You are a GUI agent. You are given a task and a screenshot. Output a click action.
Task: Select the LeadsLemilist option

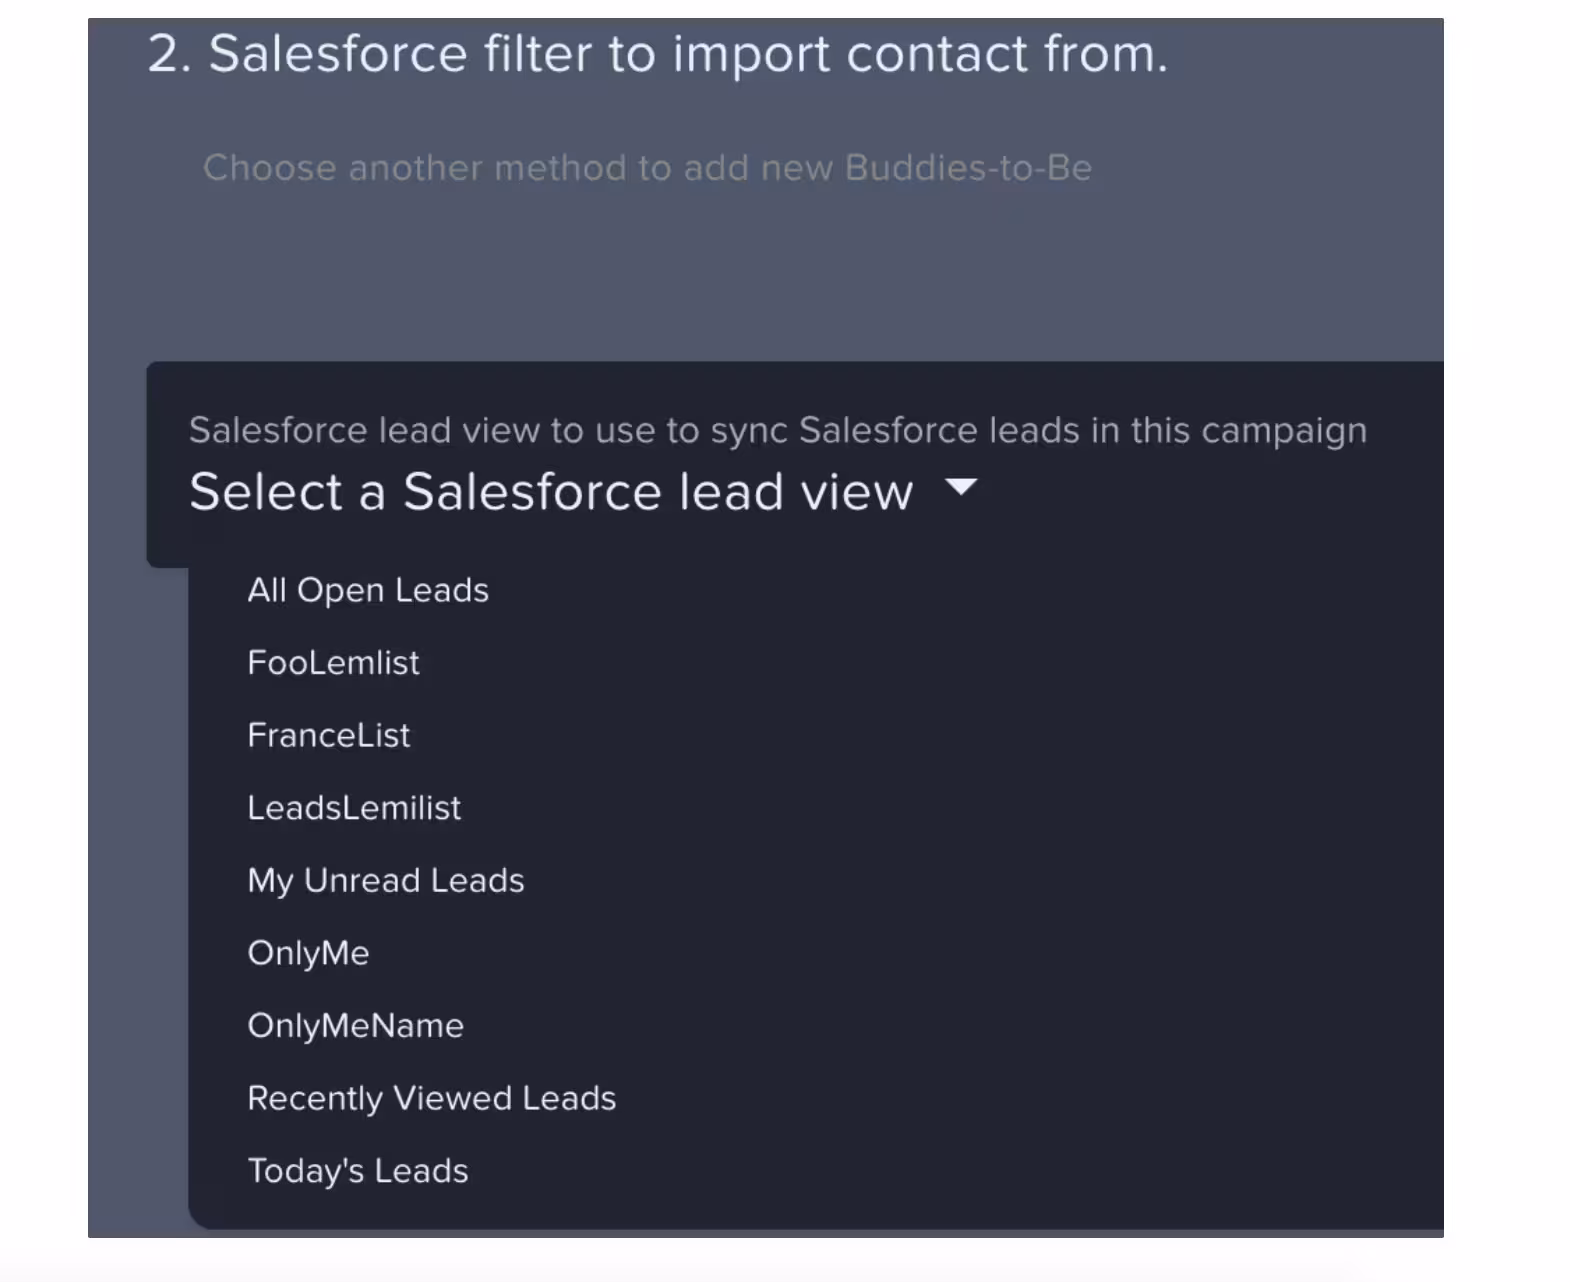point(353,808)
